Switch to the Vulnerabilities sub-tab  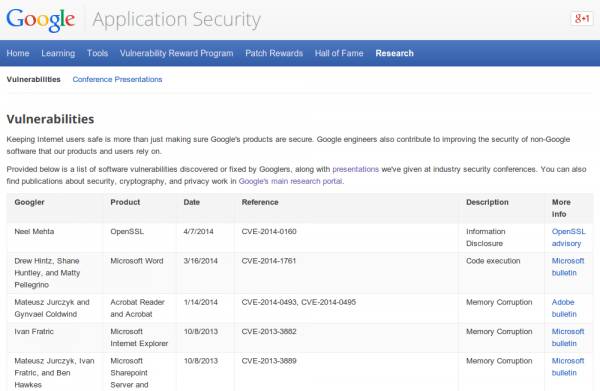click(34, 79)
